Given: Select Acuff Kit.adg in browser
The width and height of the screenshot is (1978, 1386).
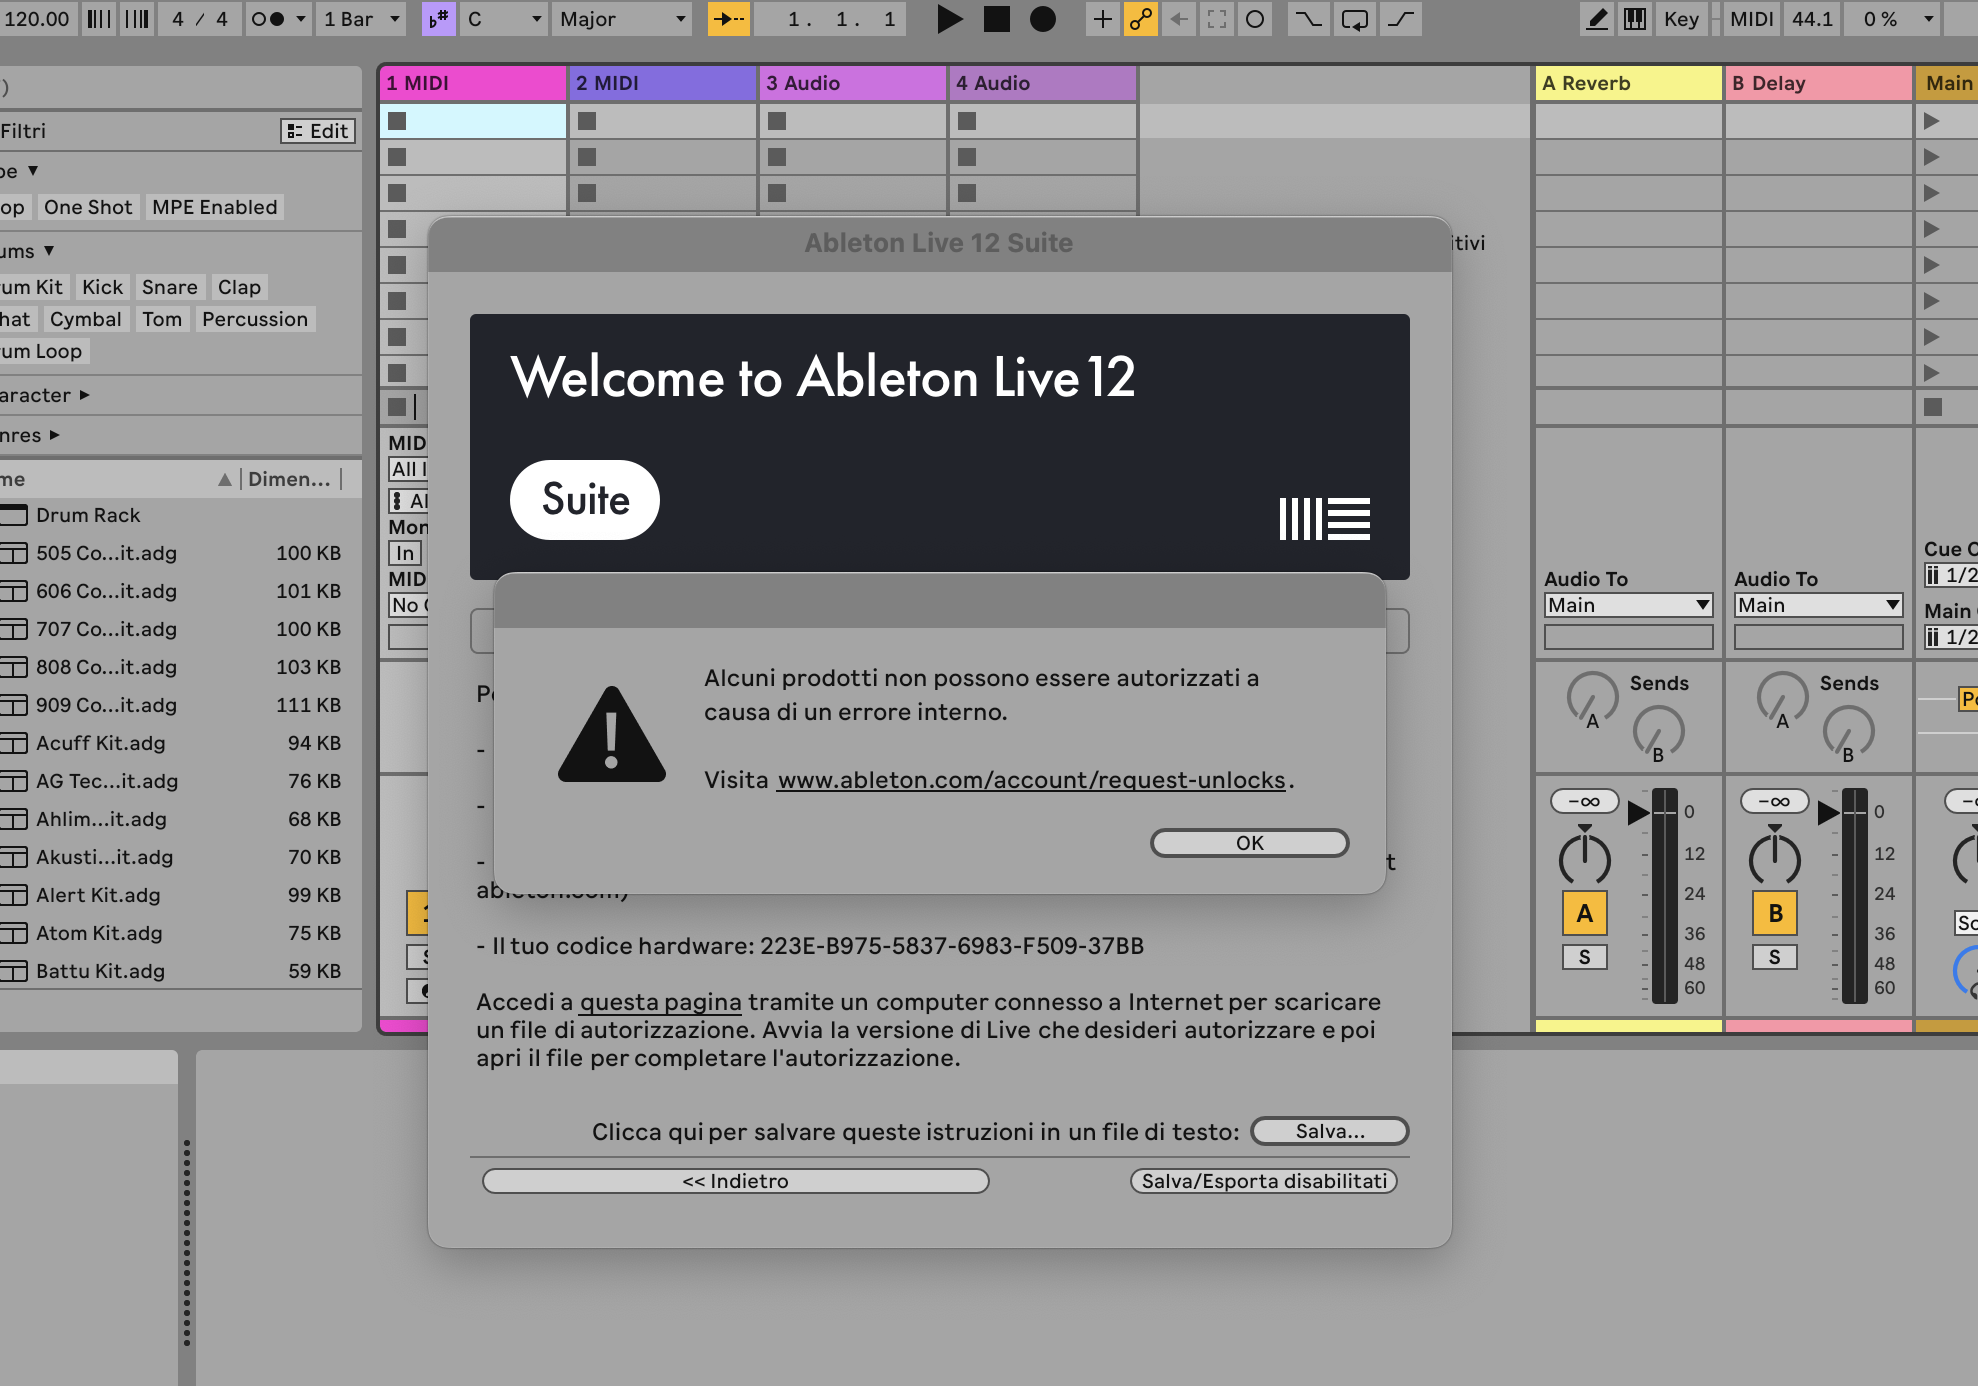Looking at the screenshot, I should 180,743.
